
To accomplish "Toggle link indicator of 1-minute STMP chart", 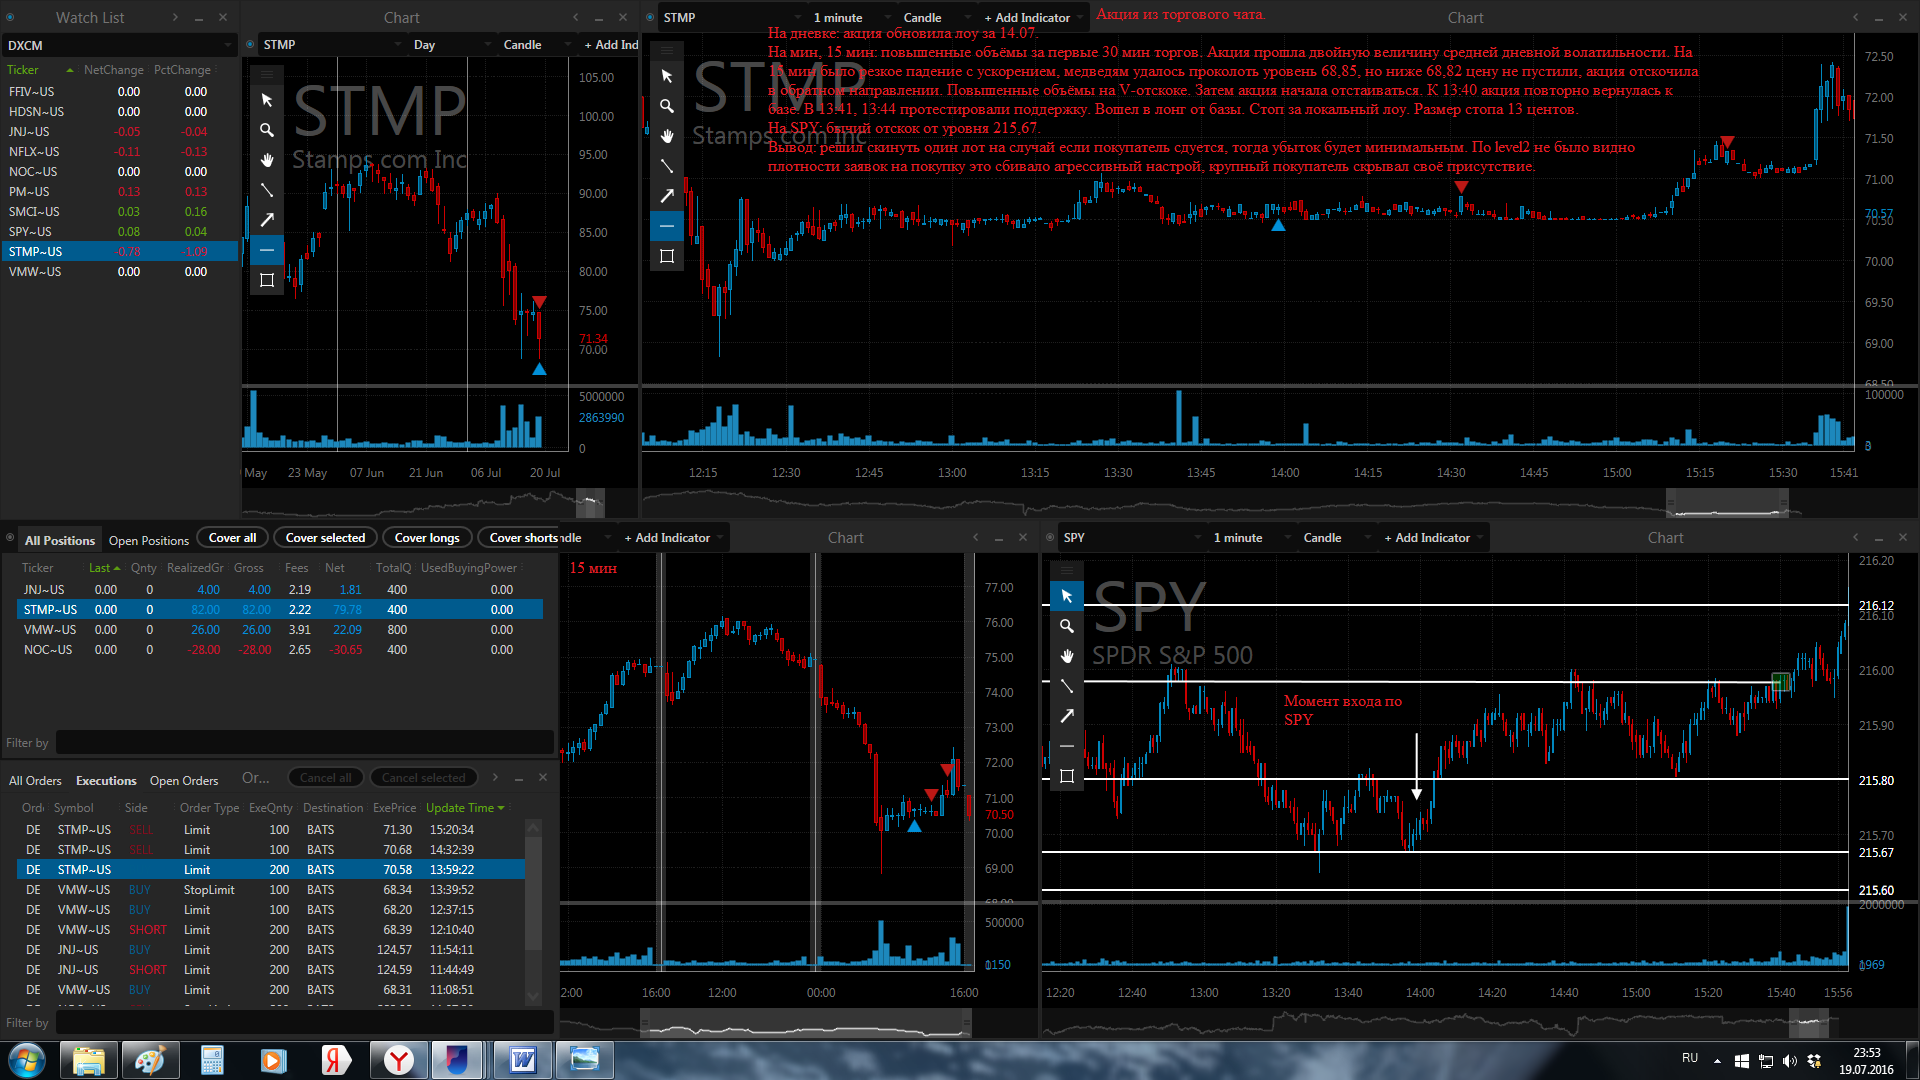I will click(x=650, y=17).
